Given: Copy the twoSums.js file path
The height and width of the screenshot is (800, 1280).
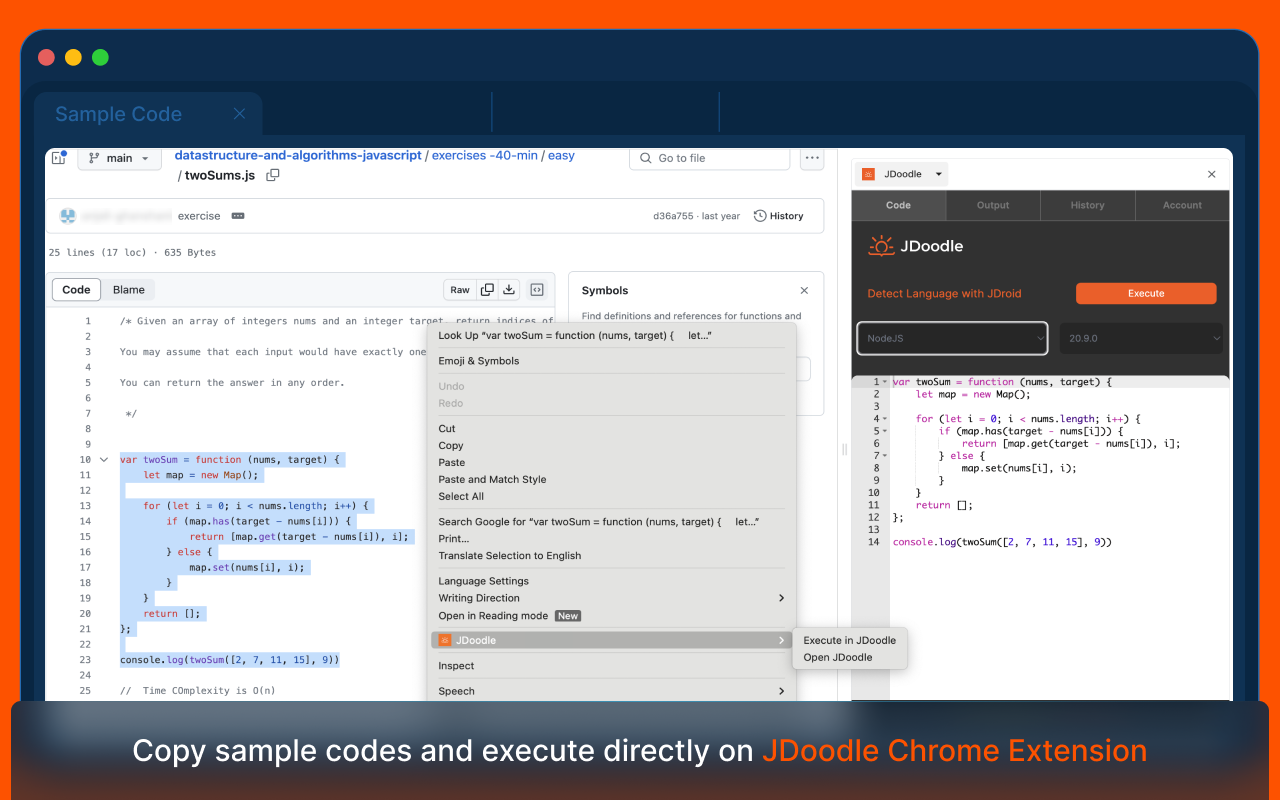Looking at the screenshot, I should (x=273, y=175).
